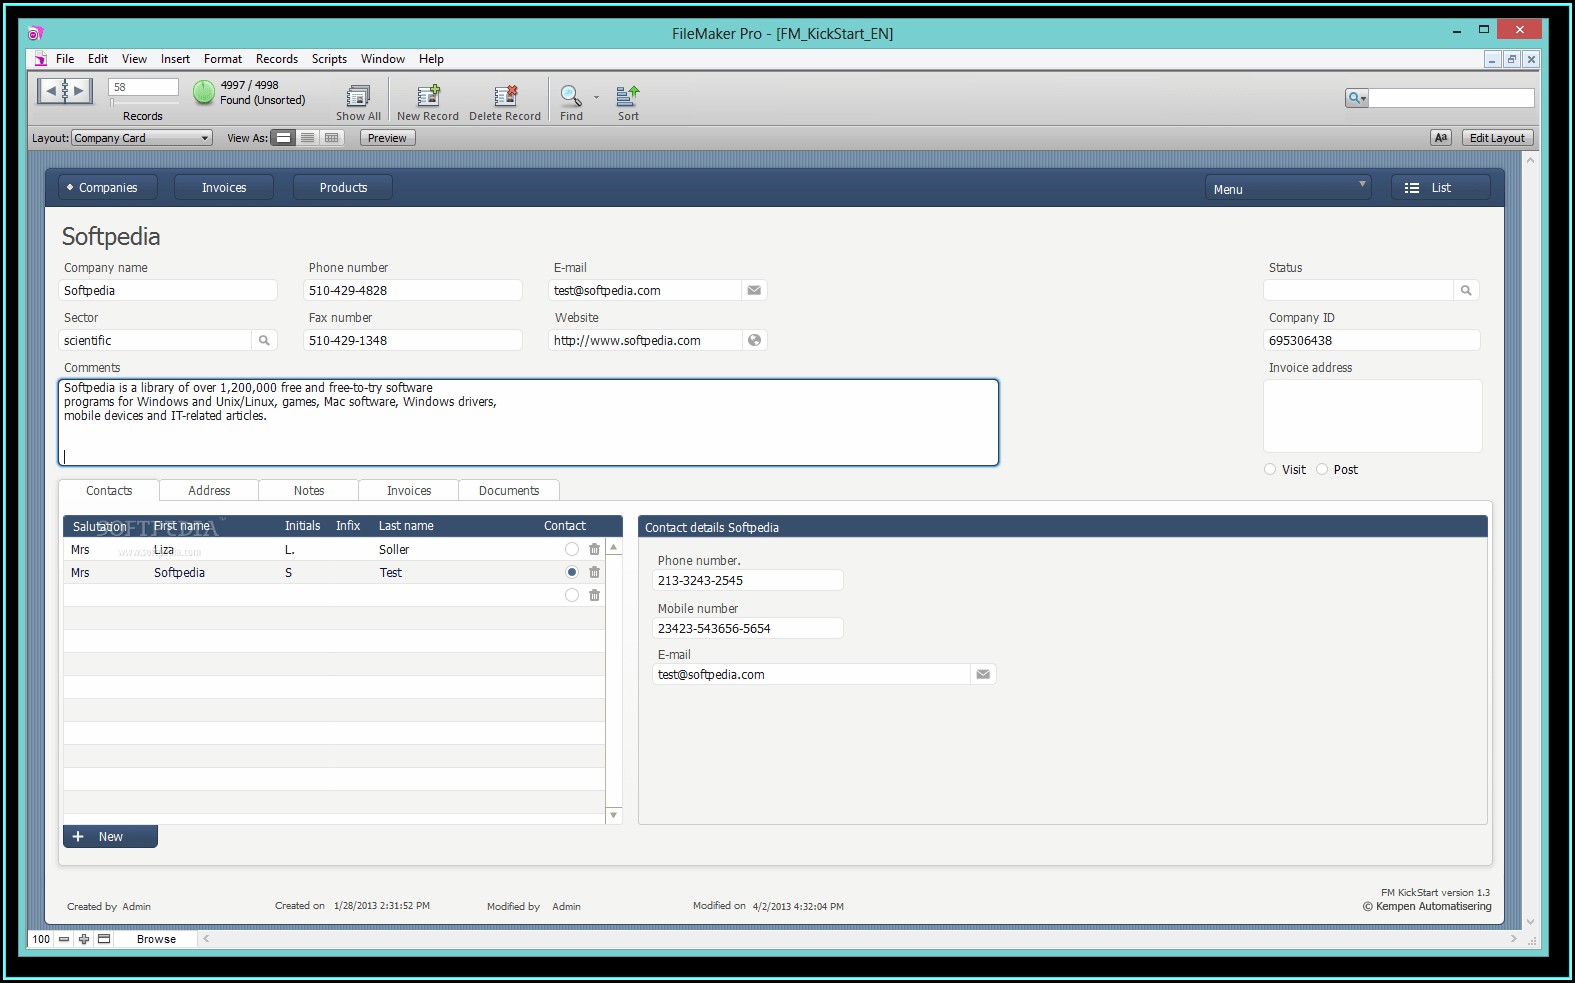Click the Sector search magnifier icon

[x=264, y=340]
